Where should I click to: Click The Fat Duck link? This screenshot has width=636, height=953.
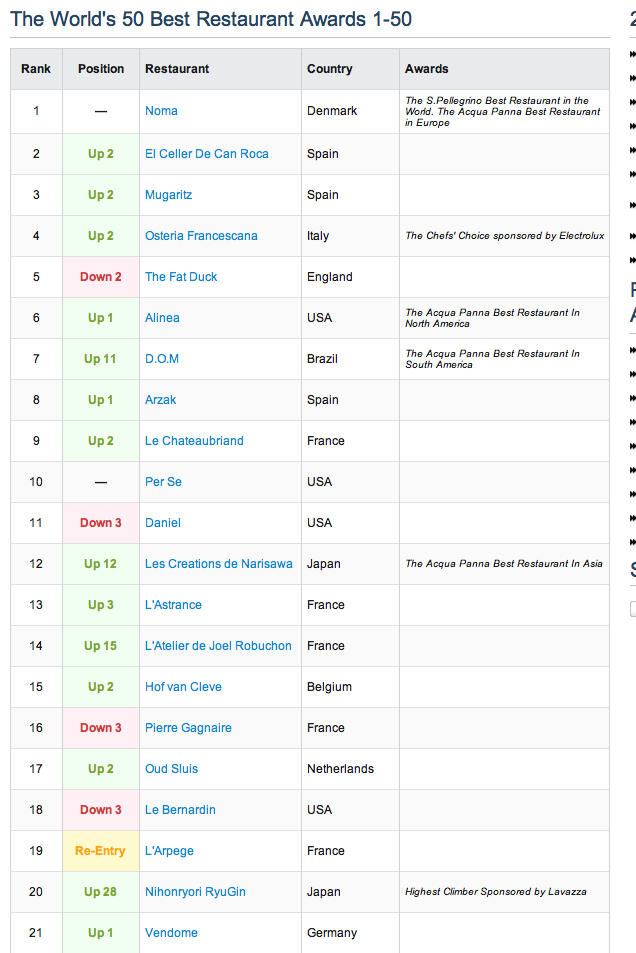point(181,277)
